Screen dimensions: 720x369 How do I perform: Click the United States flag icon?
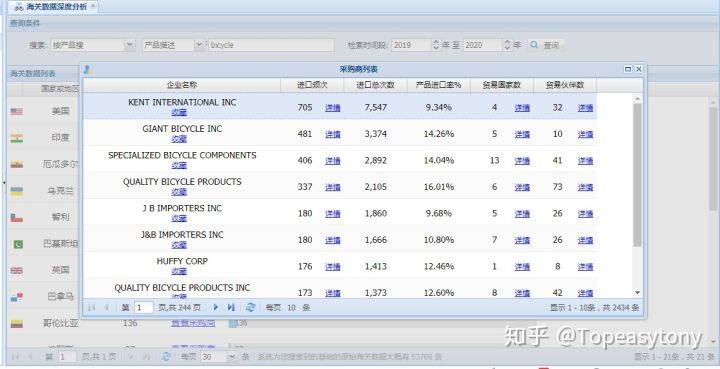(17, 111)
